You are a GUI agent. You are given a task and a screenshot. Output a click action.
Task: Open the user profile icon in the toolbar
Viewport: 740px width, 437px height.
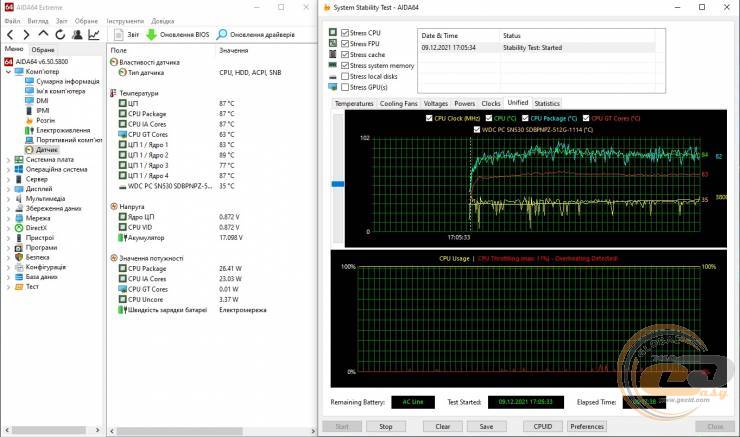[x=77, y=34]
